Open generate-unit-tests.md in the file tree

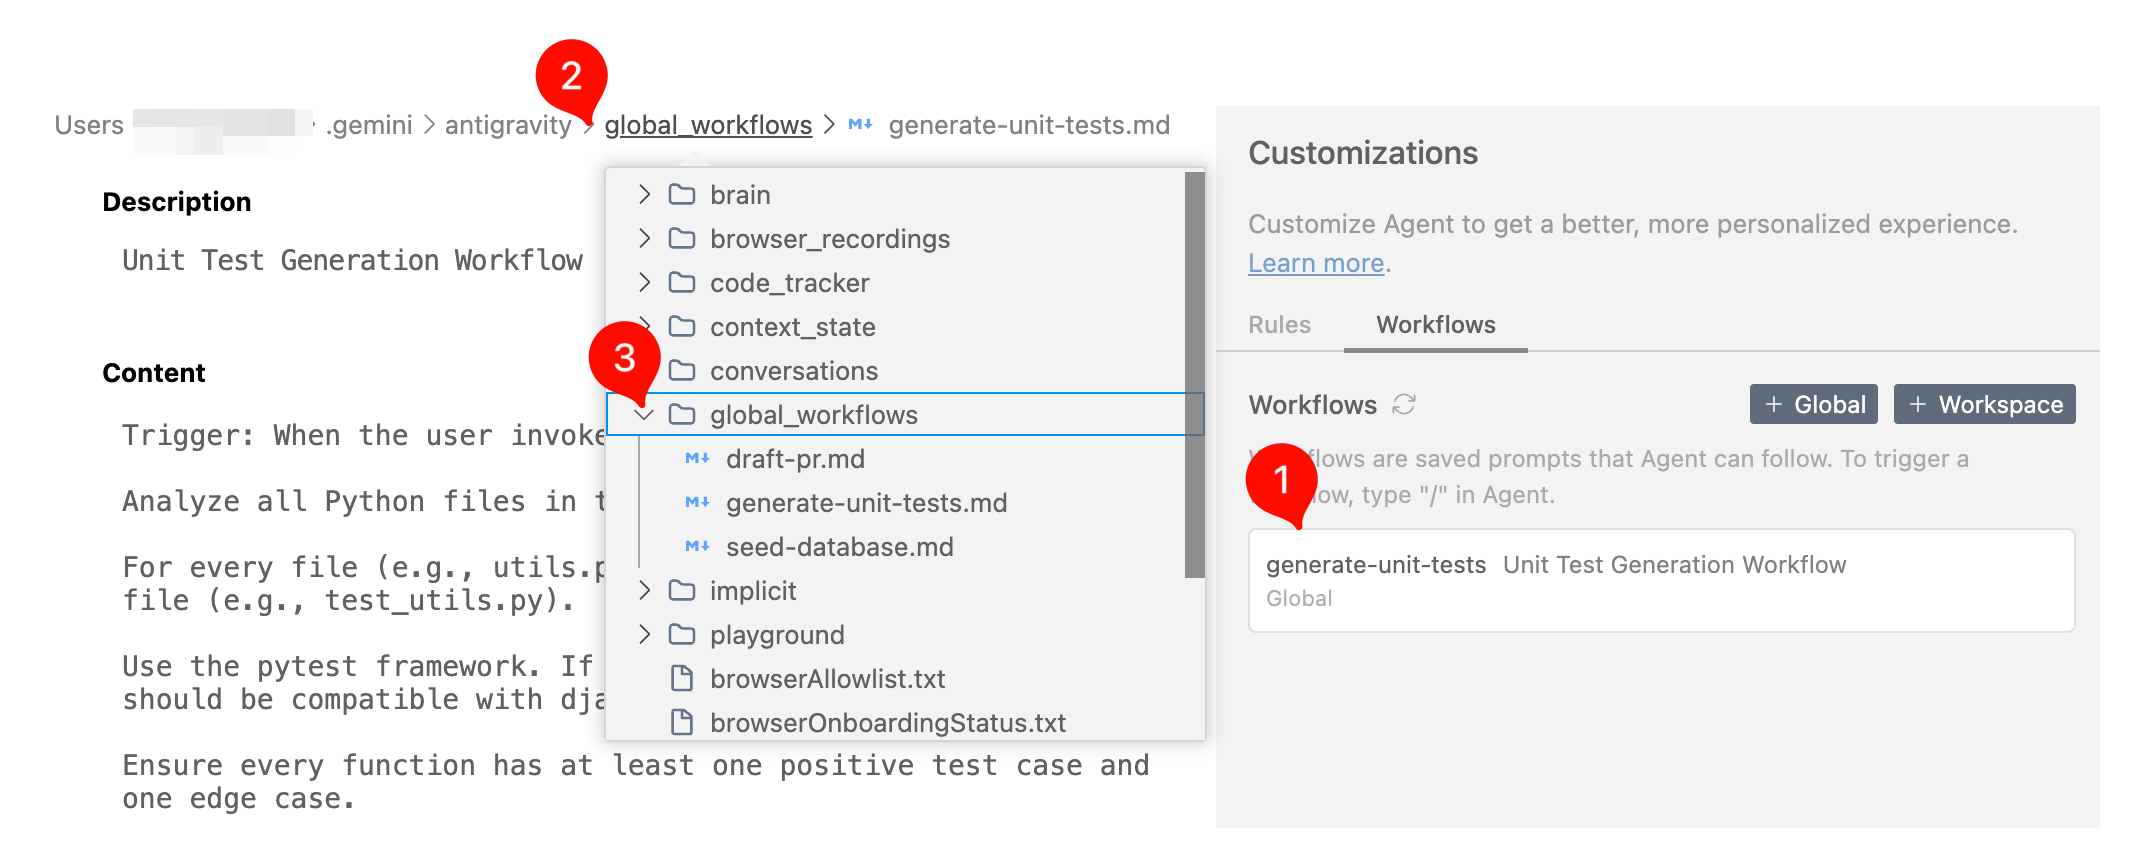(x=866, y=503)
